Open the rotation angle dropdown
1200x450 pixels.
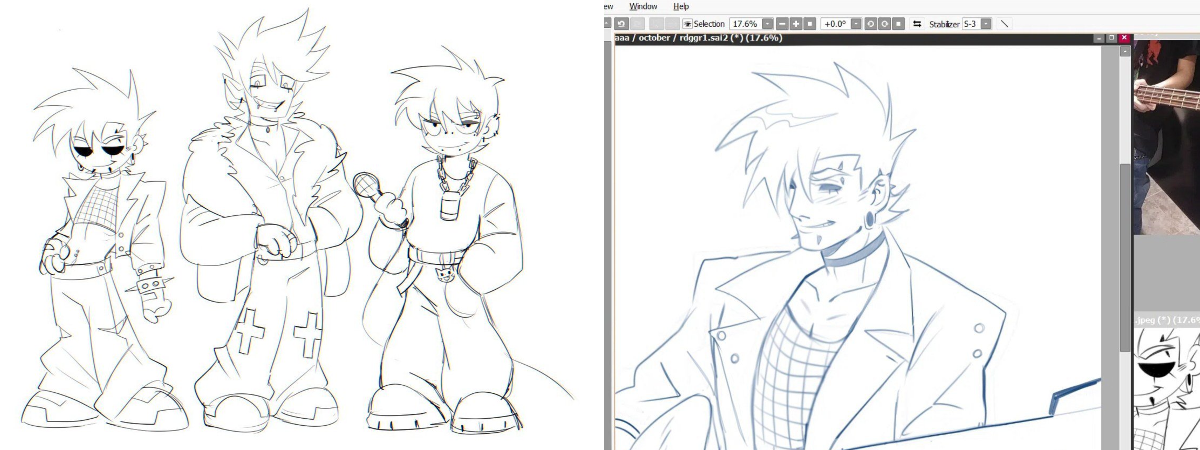[x=856, y=23]
